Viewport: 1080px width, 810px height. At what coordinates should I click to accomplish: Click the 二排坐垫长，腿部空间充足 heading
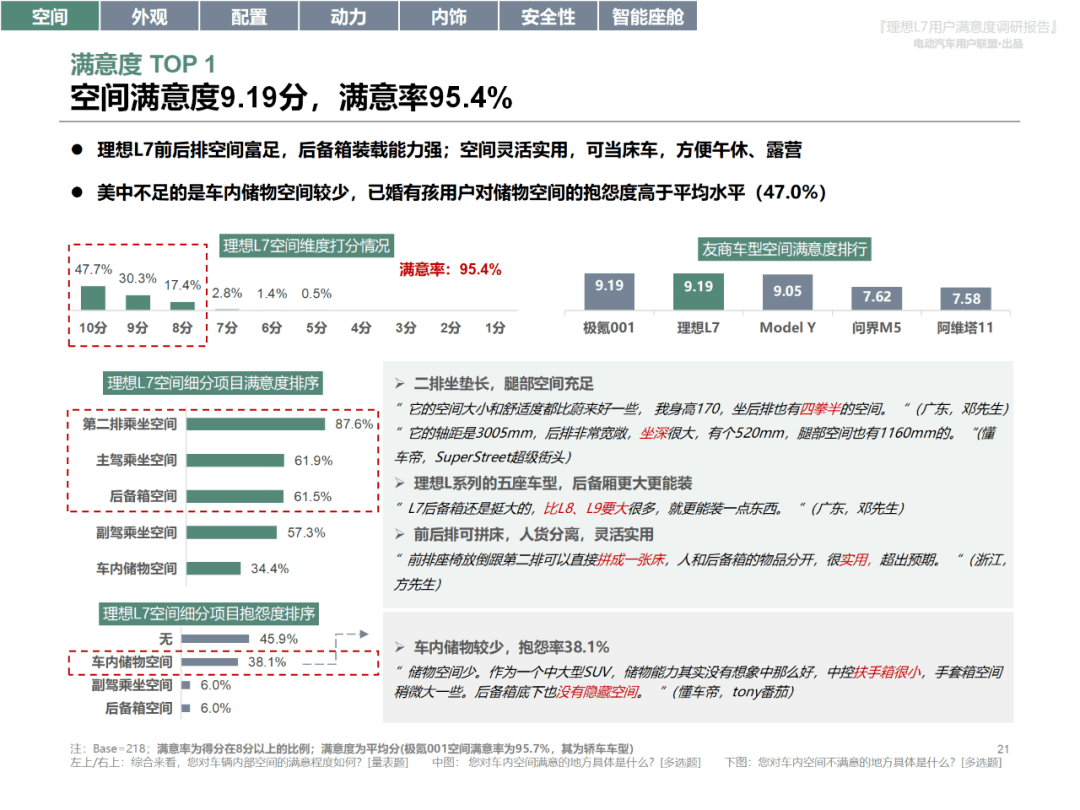pyautogui.click(x=503, y=384)
